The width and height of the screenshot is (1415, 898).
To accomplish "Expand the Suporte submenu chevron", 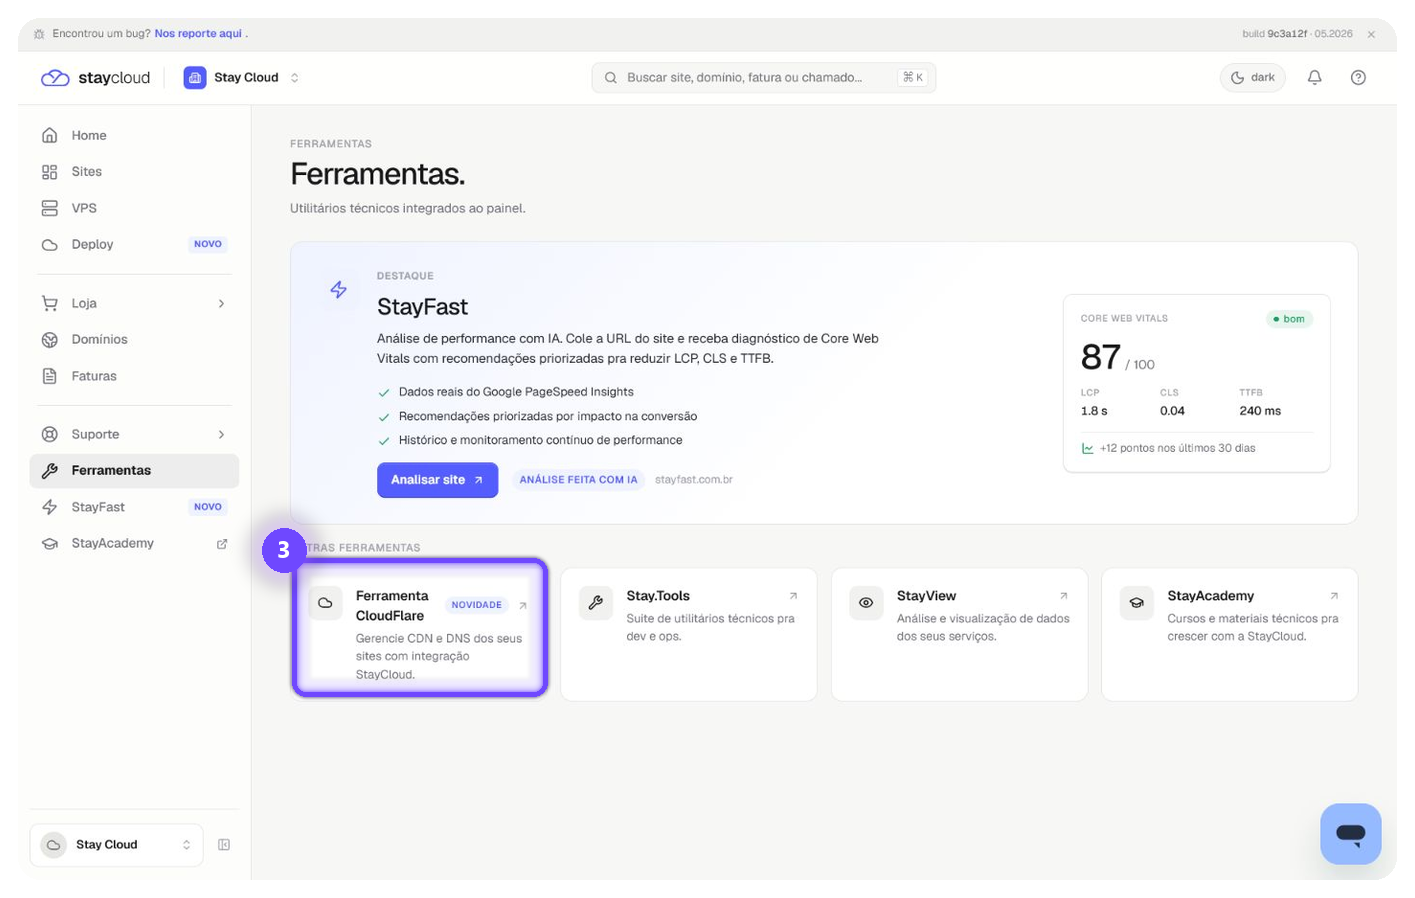I will (x=221, y=434).
